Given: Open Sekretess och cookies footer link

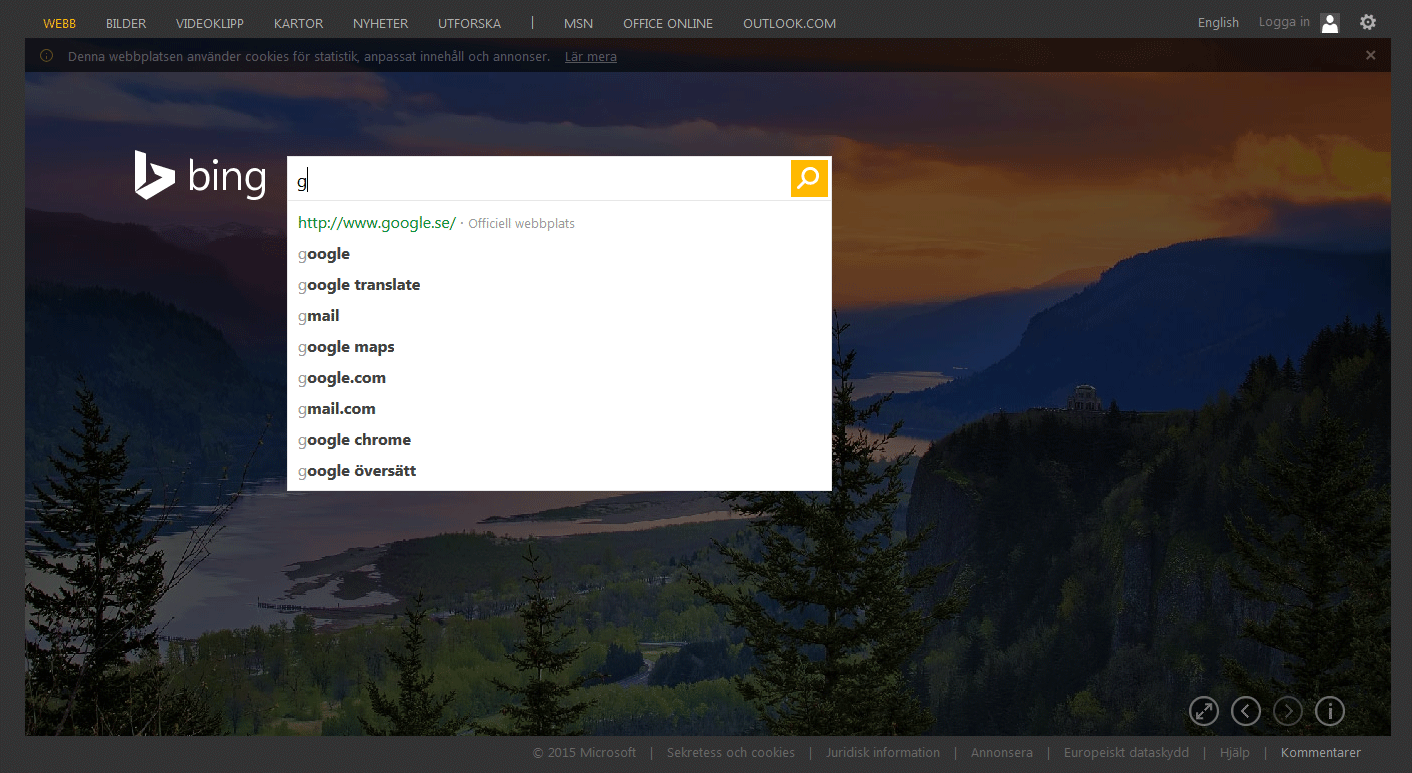Looking at the screenshot, I should tap(731, 753).
